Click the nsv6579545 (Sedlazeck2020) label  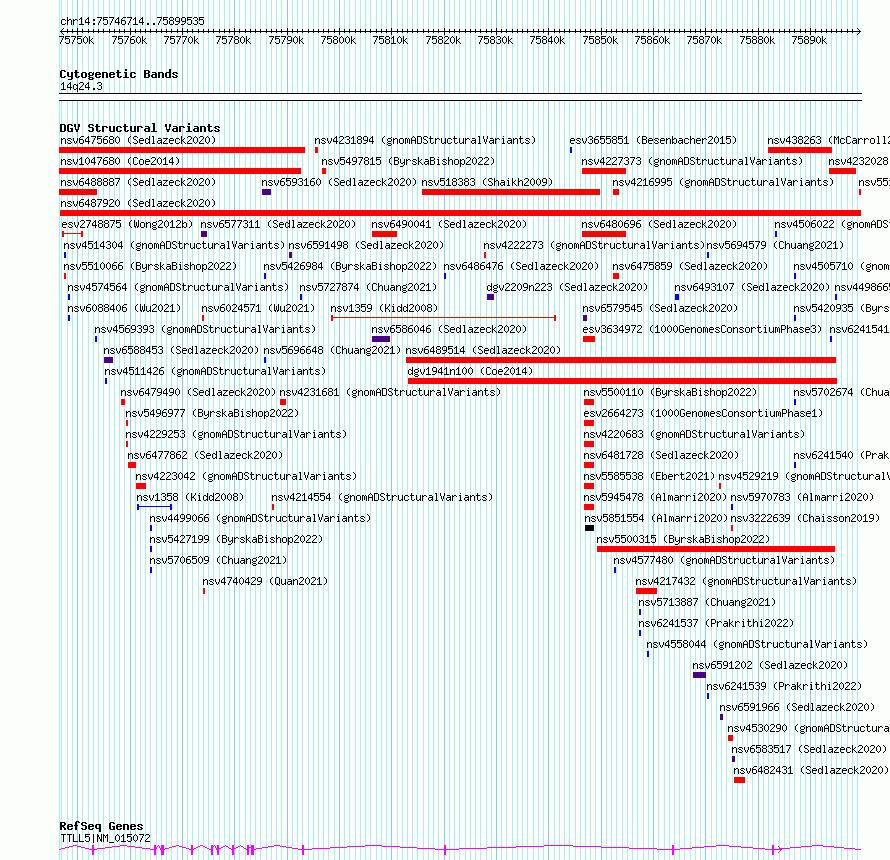click(x=660, y=308)
